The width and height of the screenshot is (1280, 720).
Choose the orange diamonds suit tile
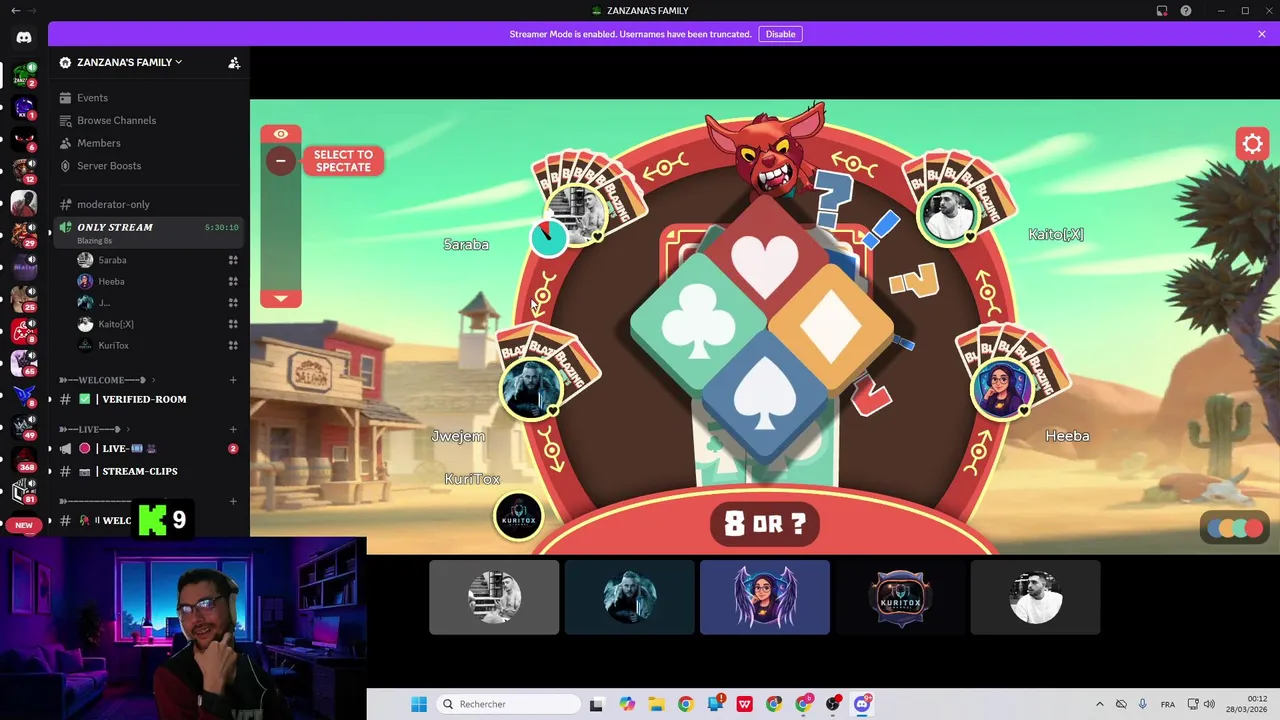tap(833, 326)
